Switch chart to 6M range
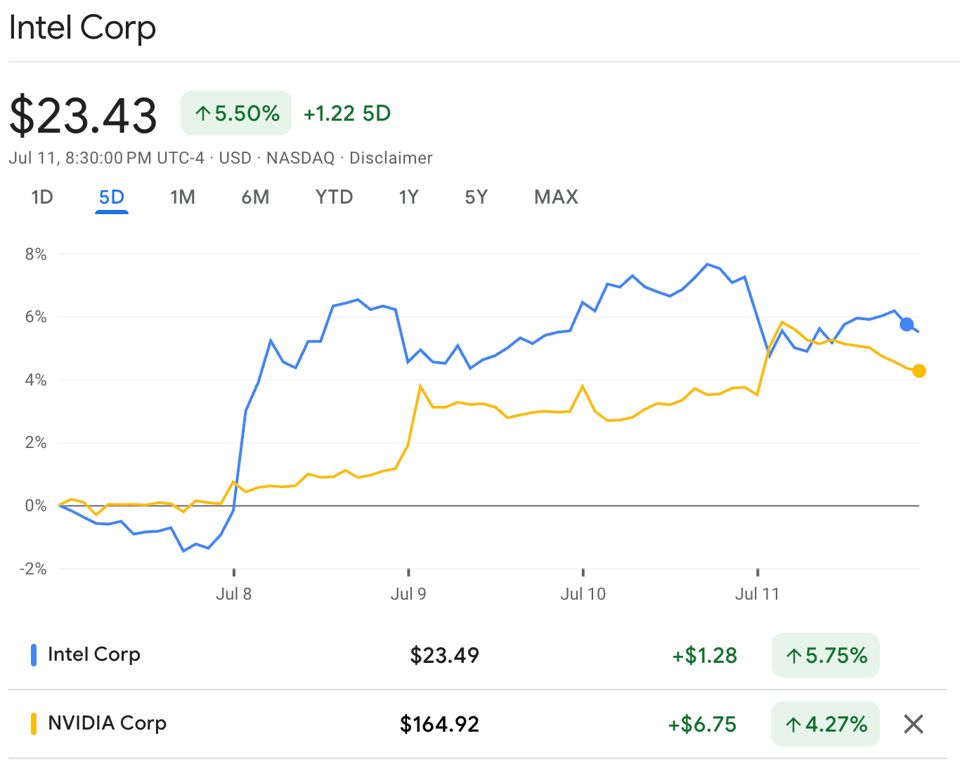This screenshot has width=960, height=771. [x=255, y=197]
